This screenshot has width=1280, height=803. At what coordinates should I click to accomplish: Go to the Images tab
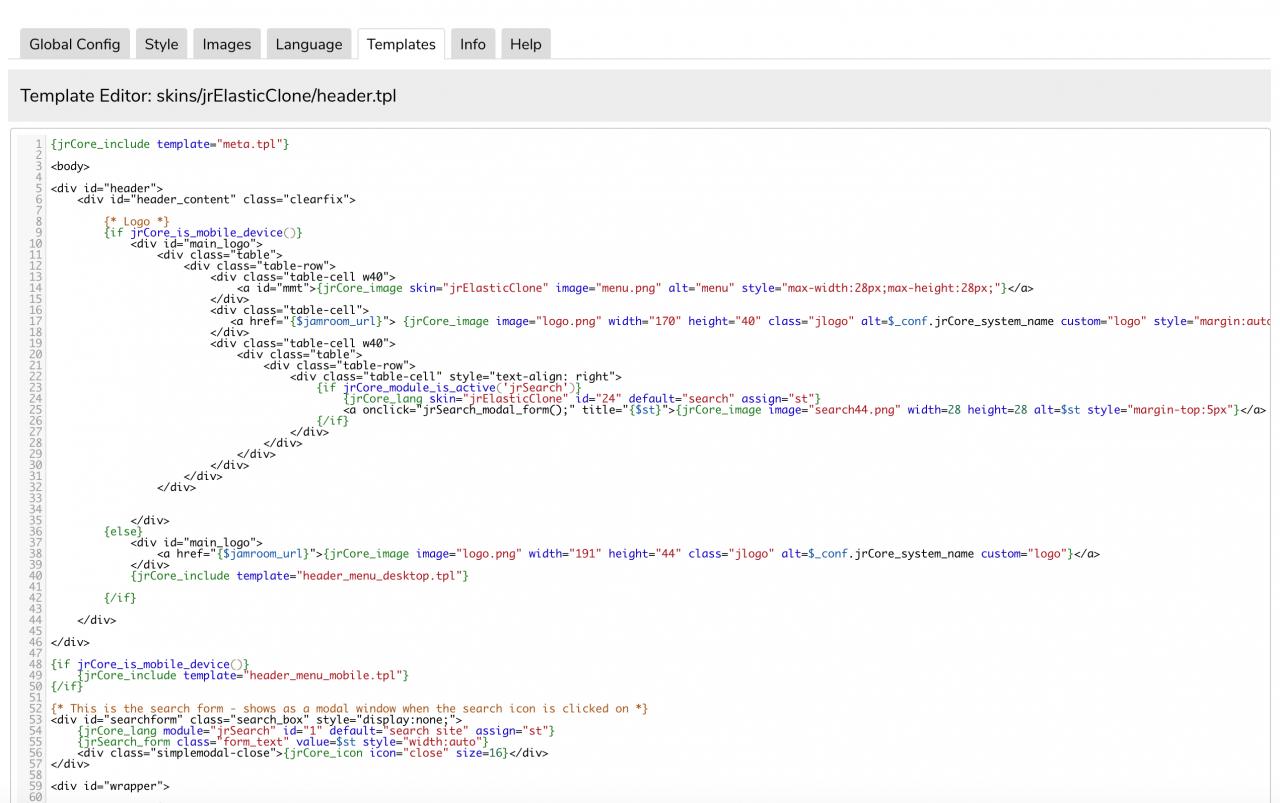pos(227,44)
